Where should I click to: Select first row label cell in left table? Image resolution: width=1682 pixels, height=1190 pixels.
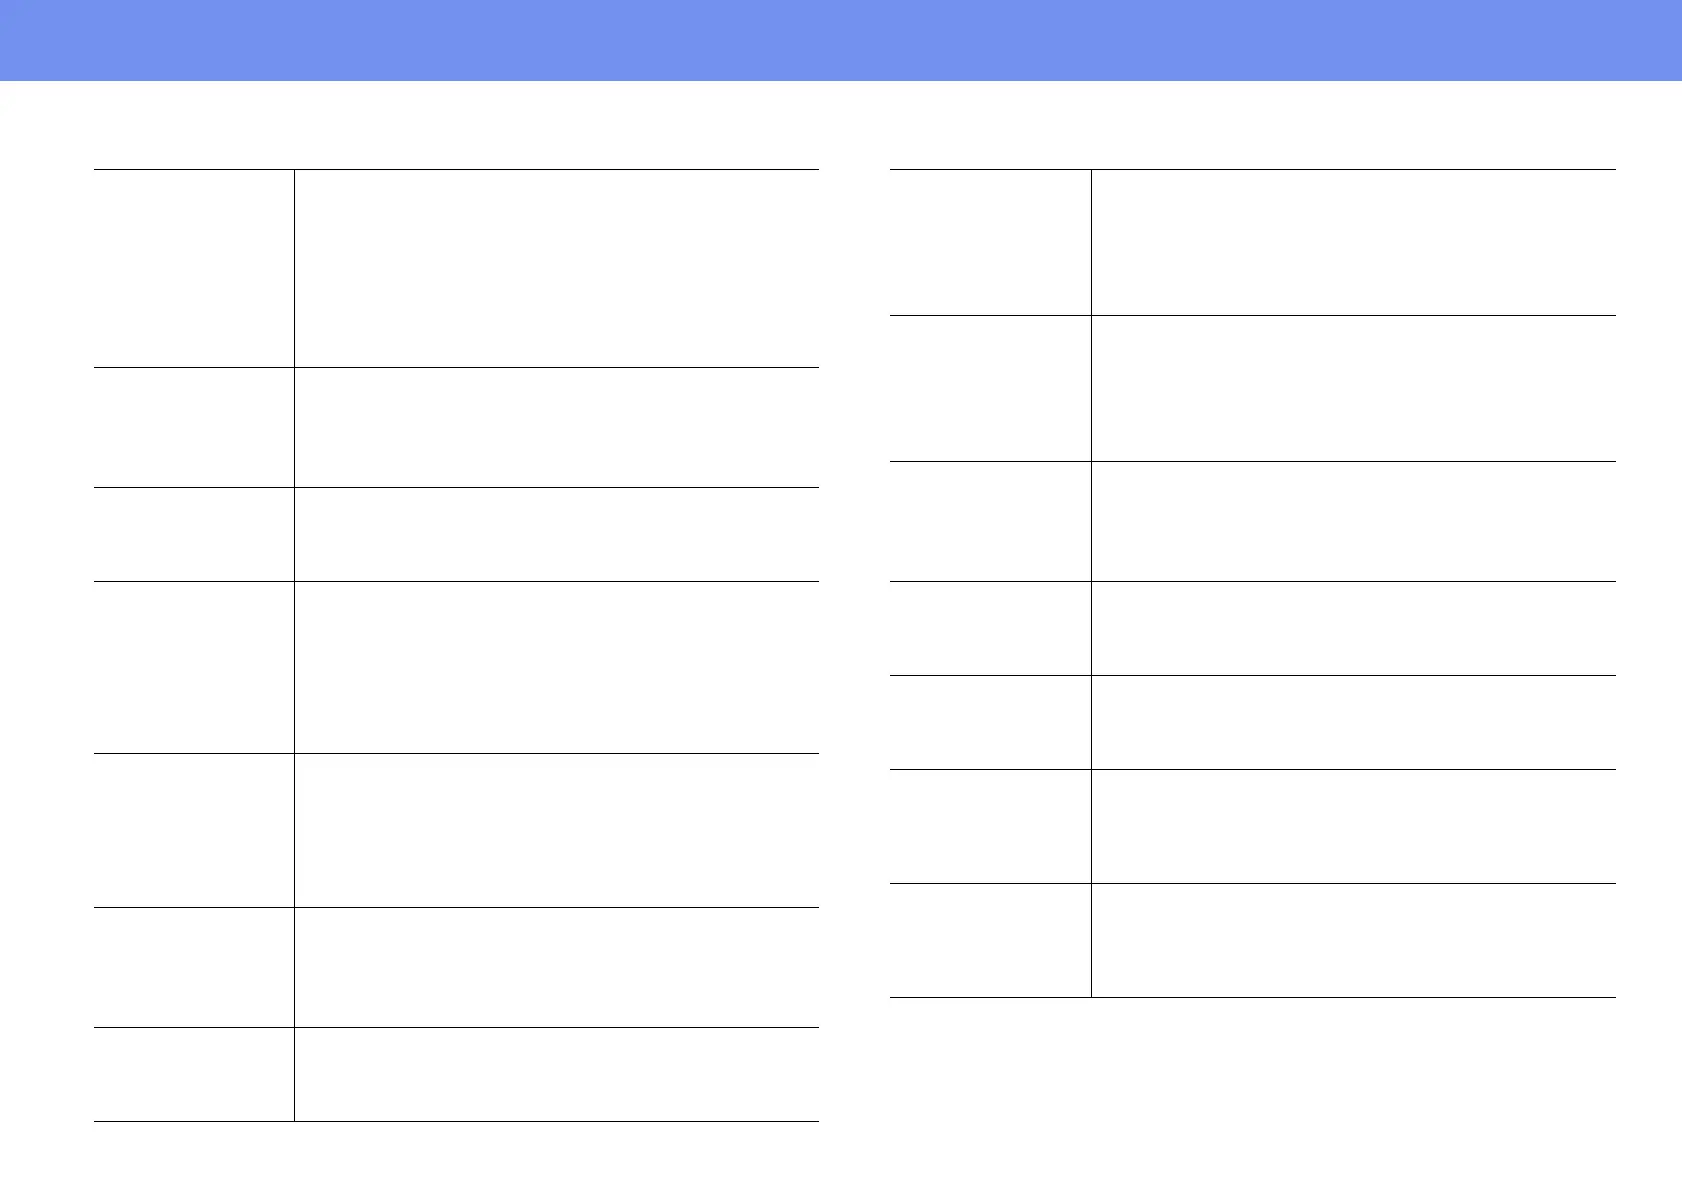tap(194, 268)
